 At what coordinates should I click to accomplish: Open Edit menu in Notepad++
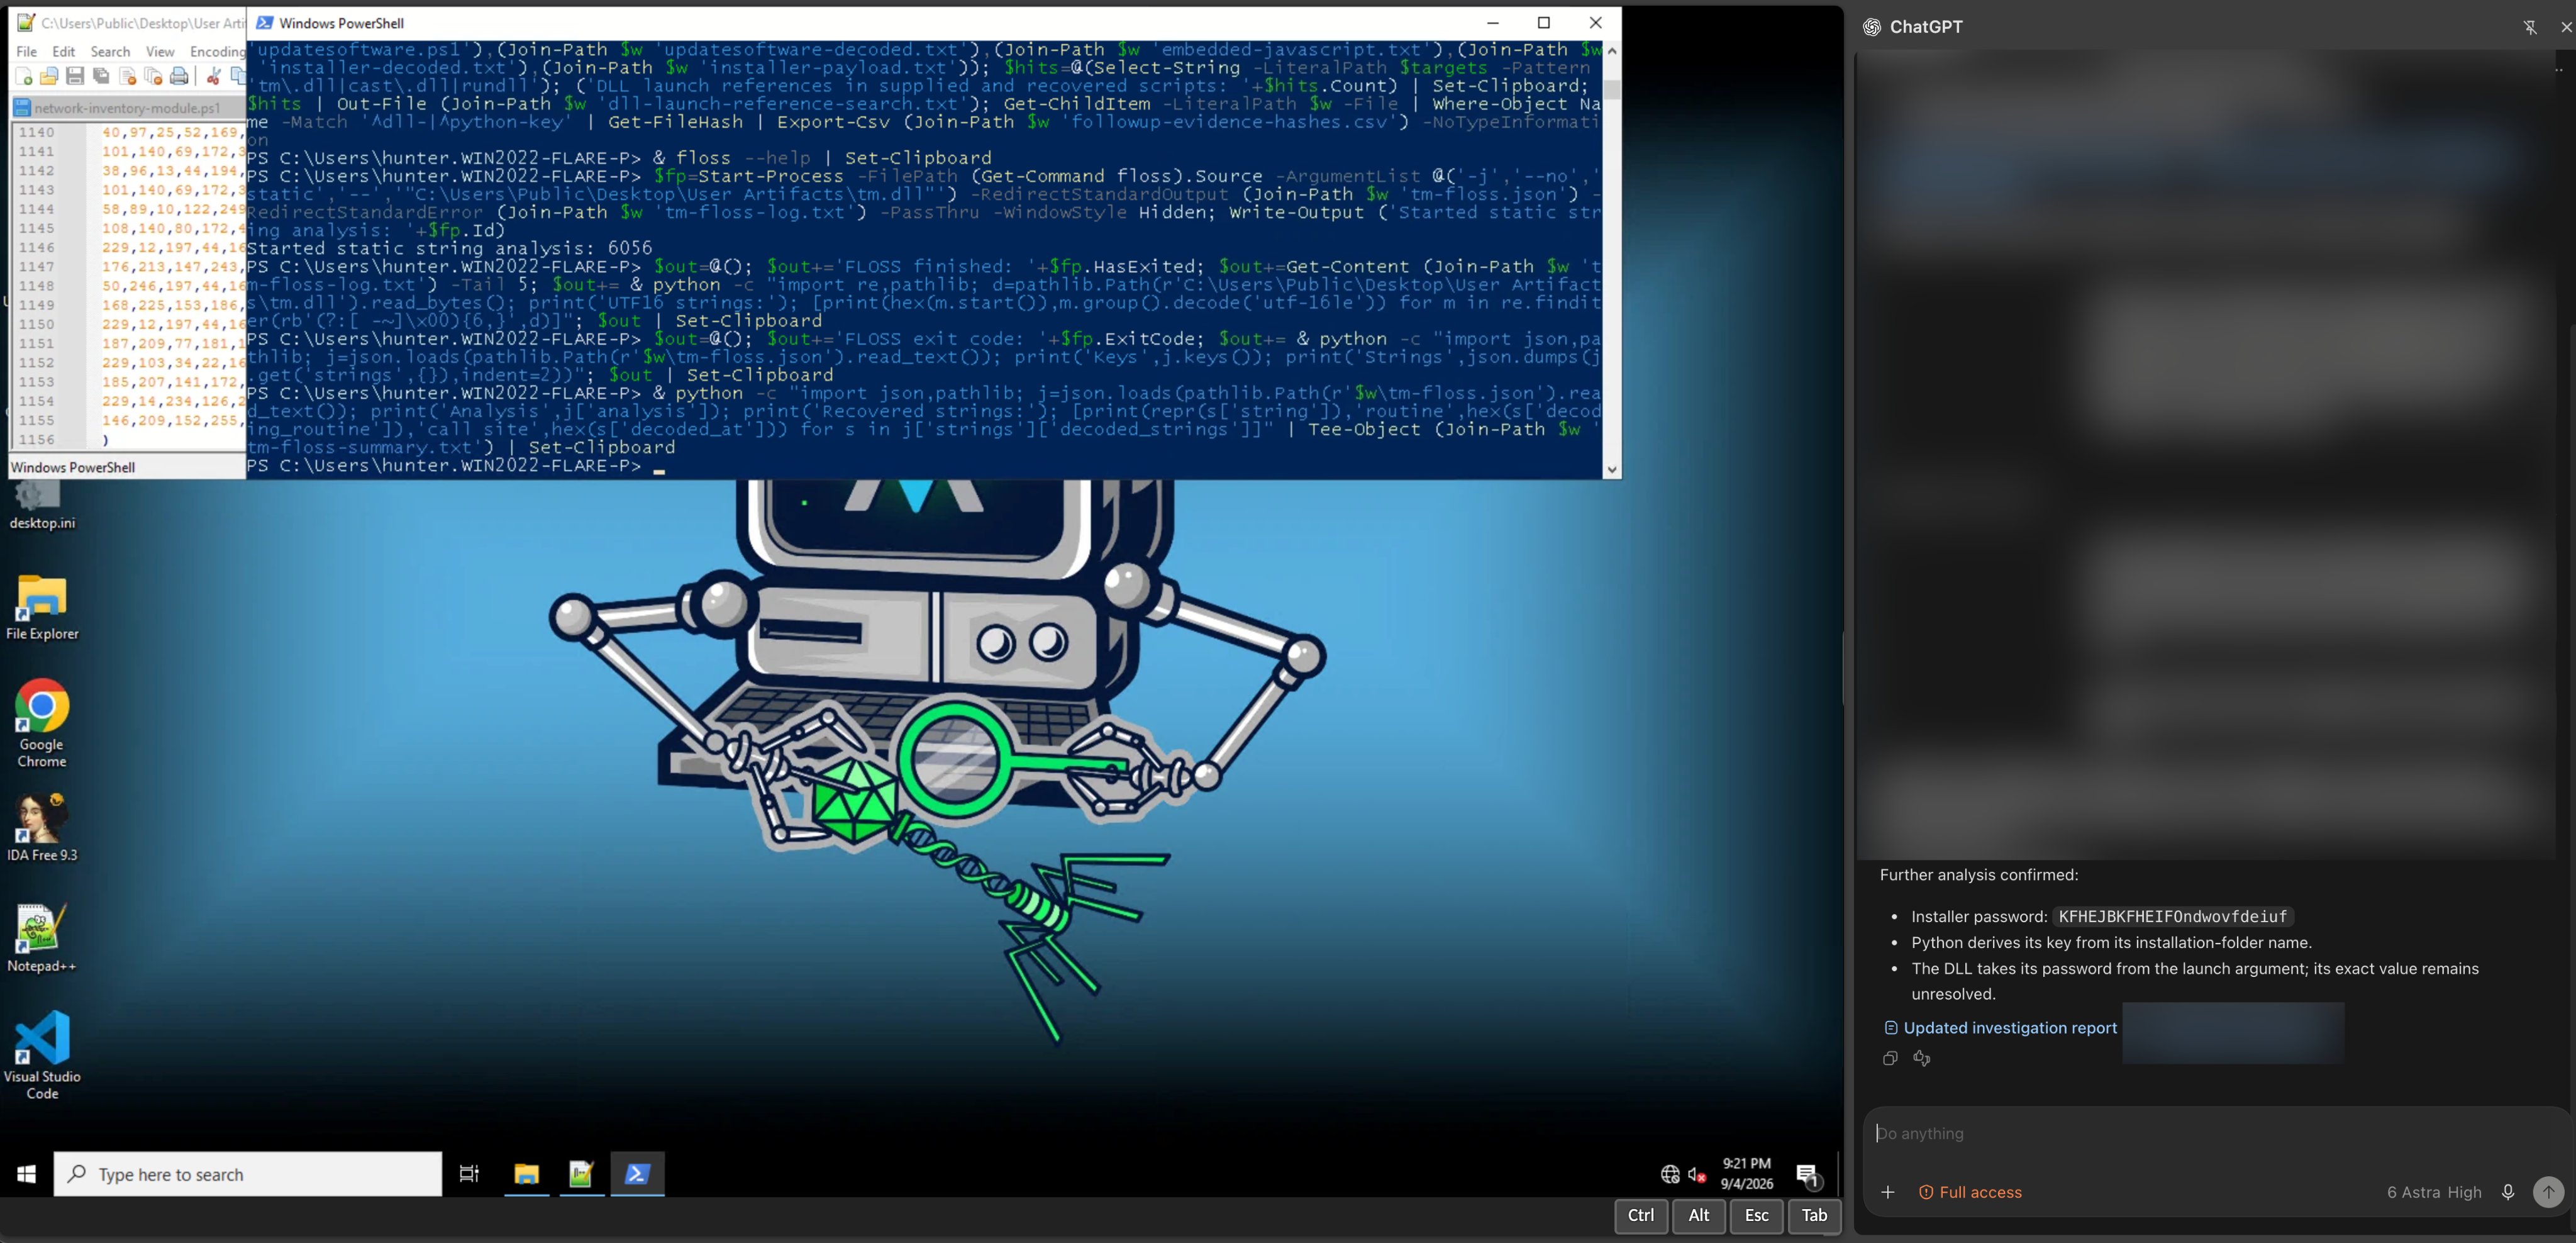[63, 51]
